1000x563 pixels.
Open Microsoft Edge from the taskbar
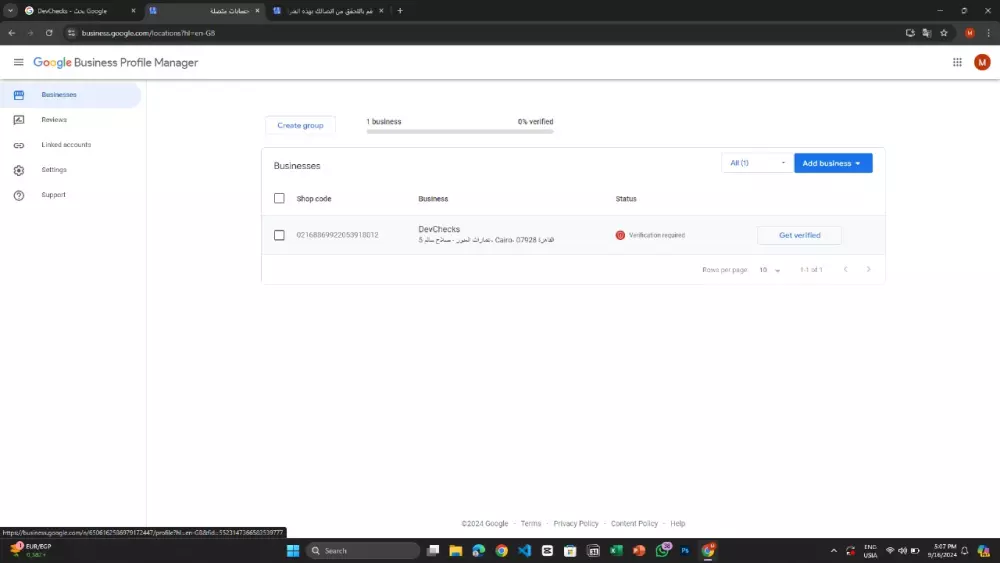click(478, 551)
